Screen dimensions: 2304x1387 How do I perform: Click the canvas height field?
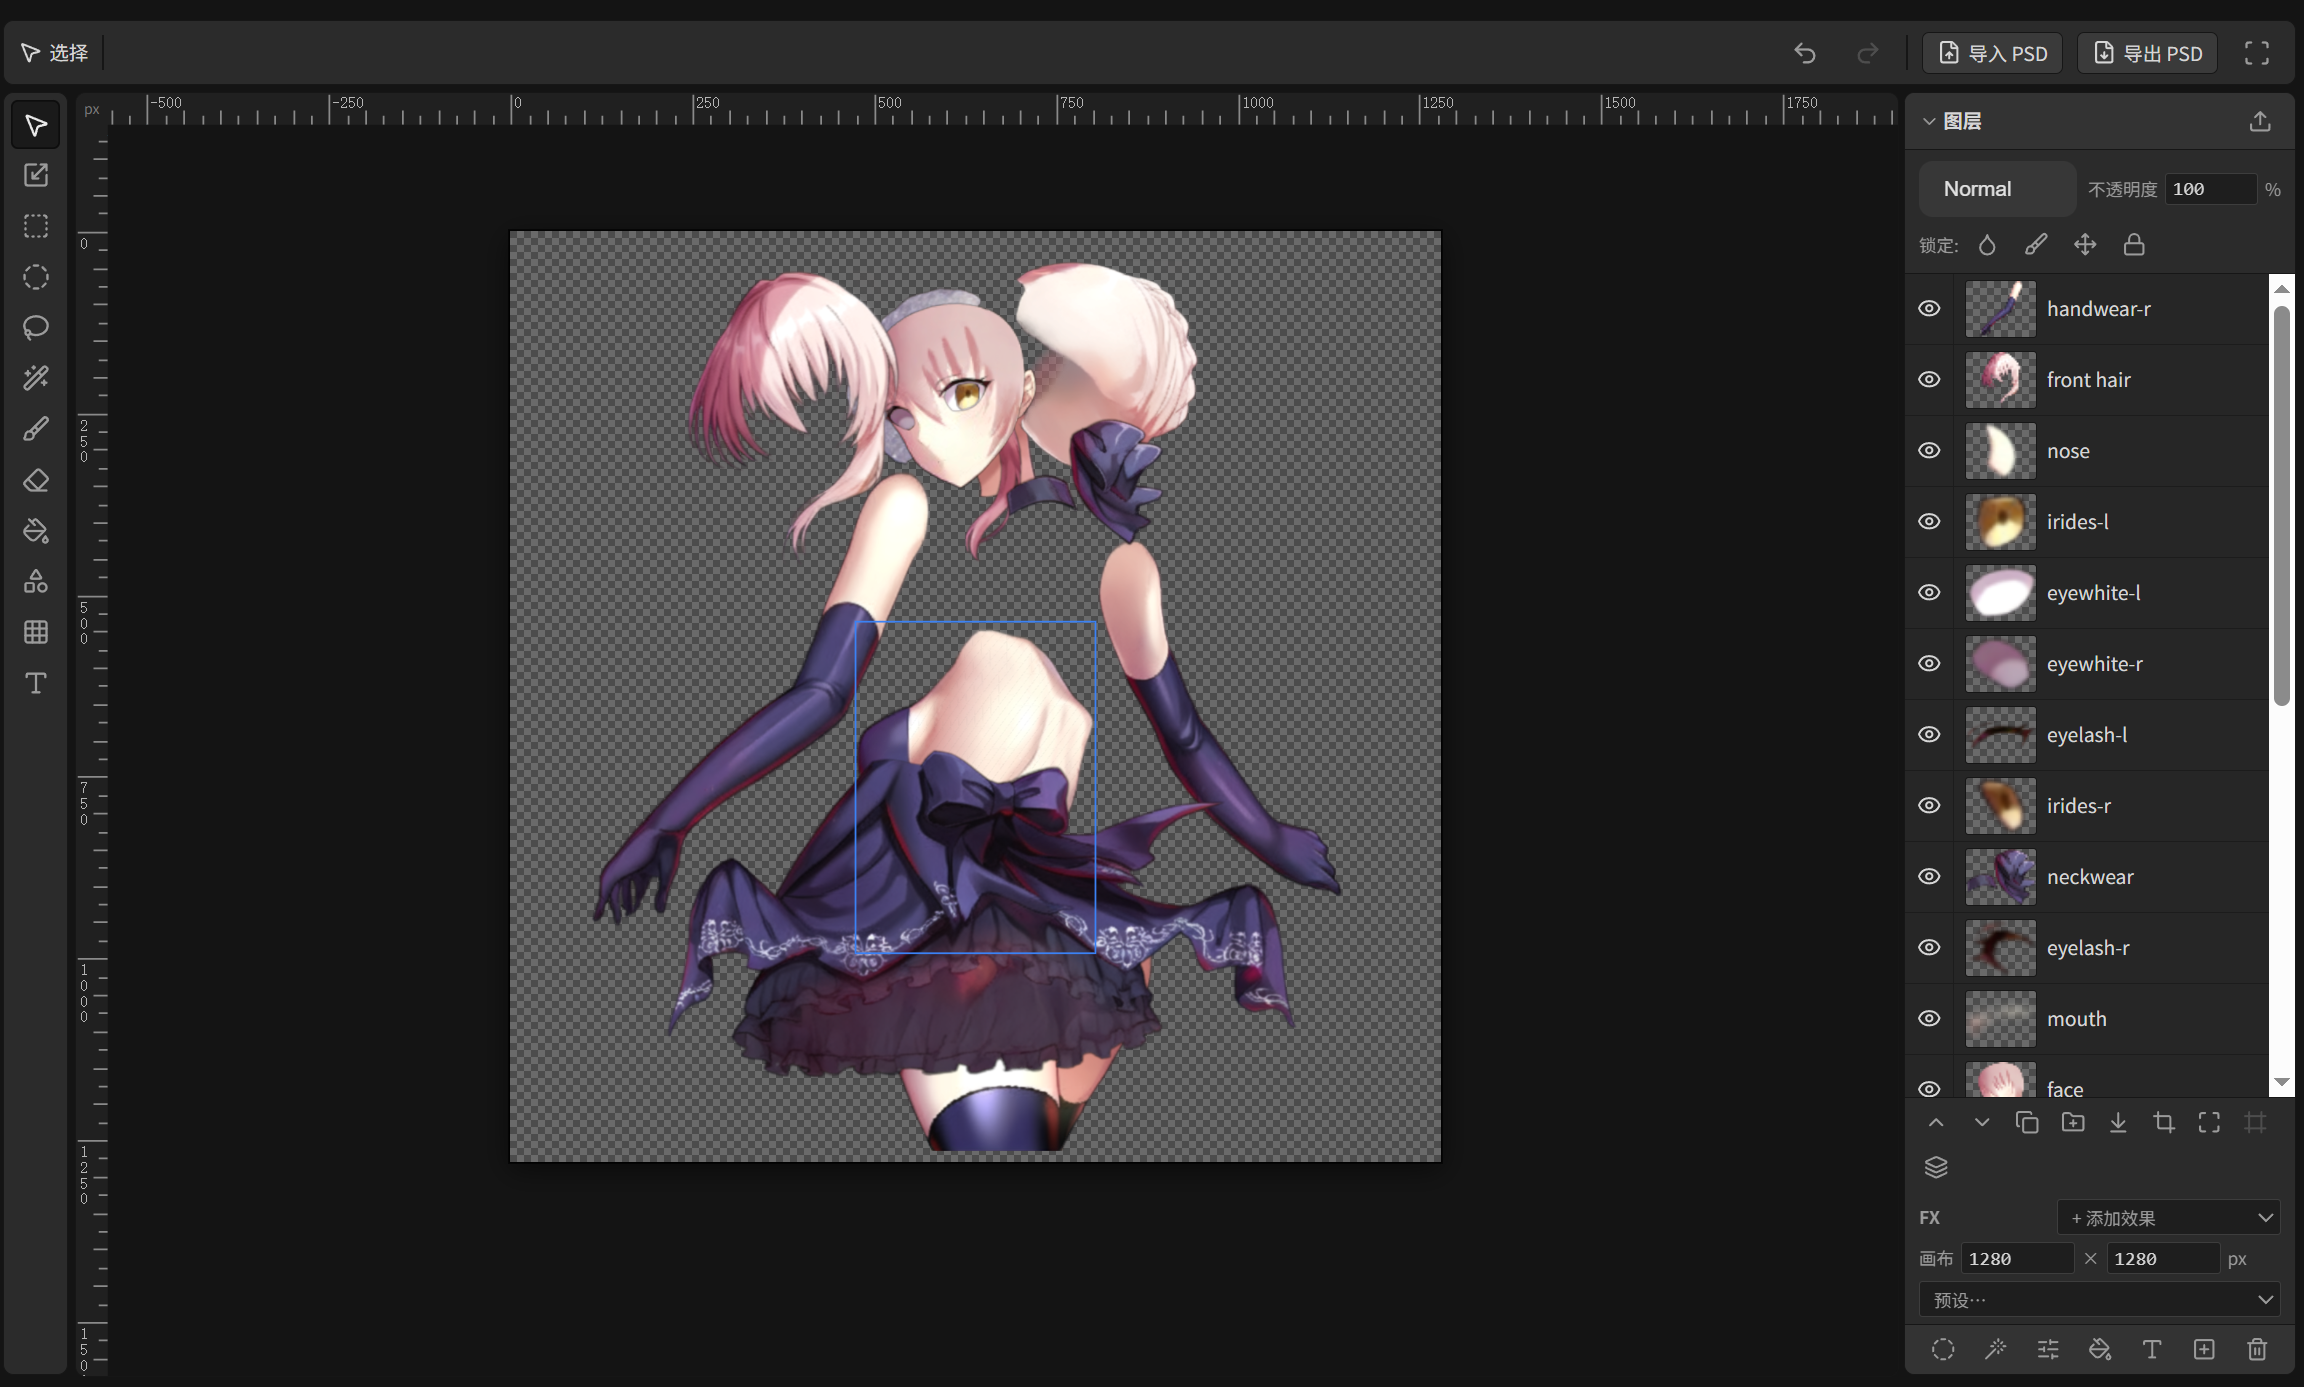2163,1259
